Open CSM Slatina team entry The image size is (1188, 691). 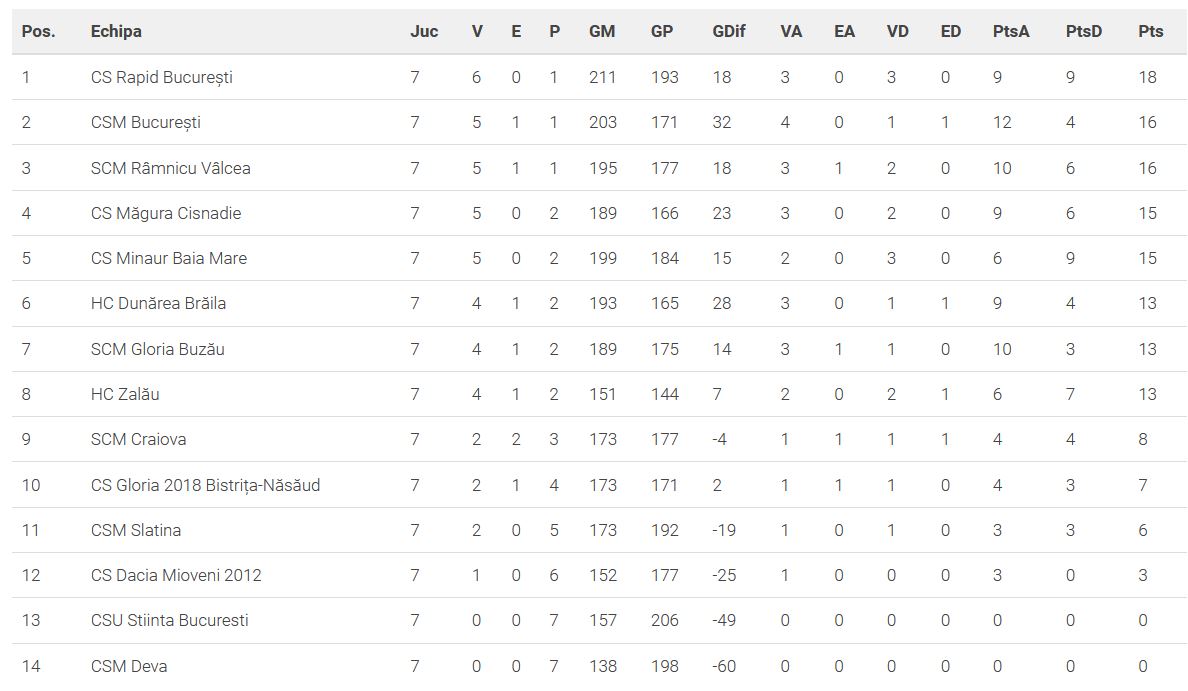click(x=135, y=530)
